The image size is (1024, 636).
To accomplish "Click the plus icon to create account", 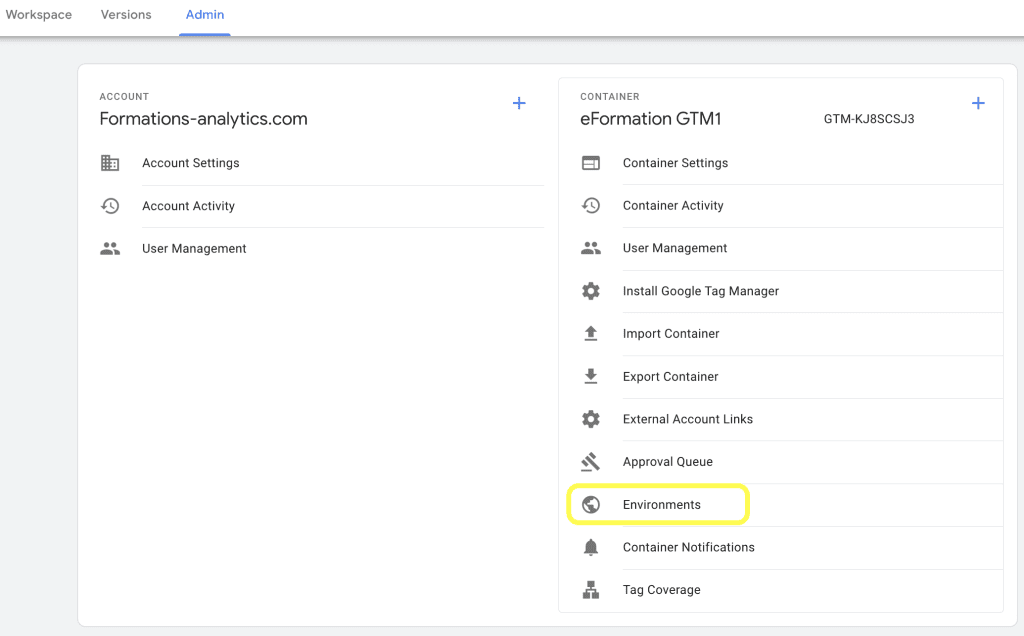I will 519,103.
